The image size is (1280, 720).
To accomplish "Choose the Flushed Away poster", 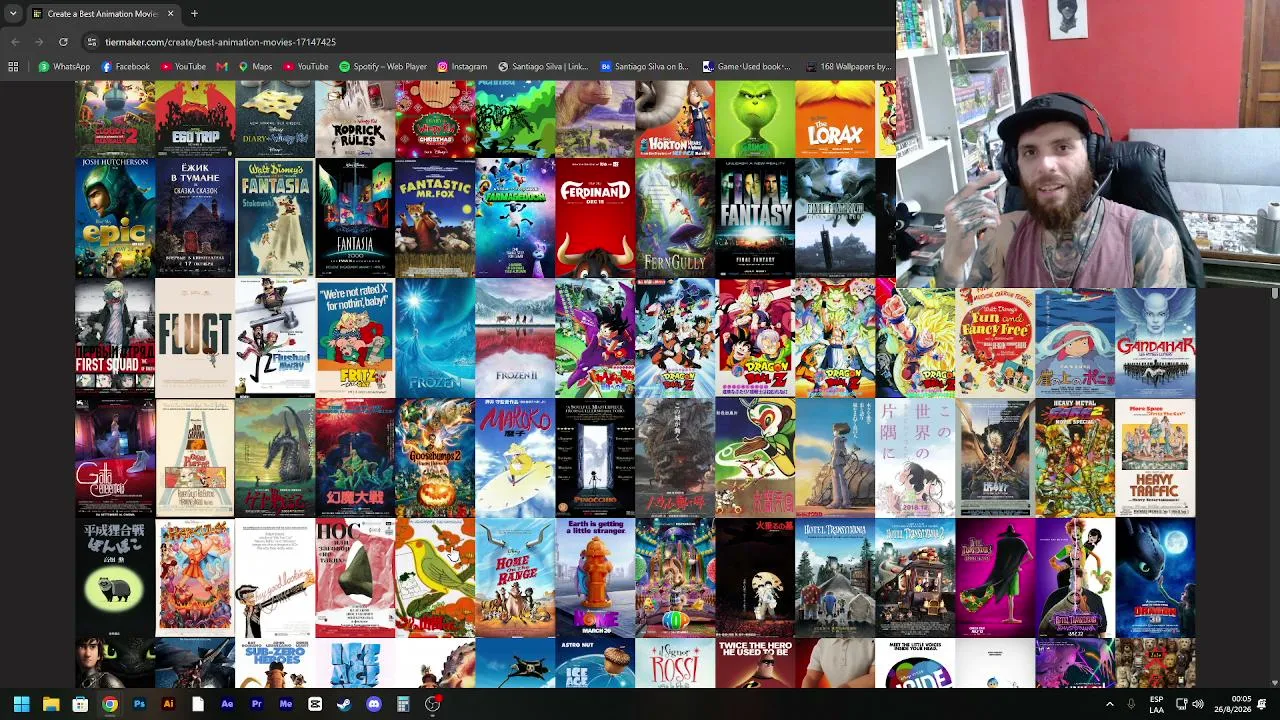I will (x=275, y=338).
